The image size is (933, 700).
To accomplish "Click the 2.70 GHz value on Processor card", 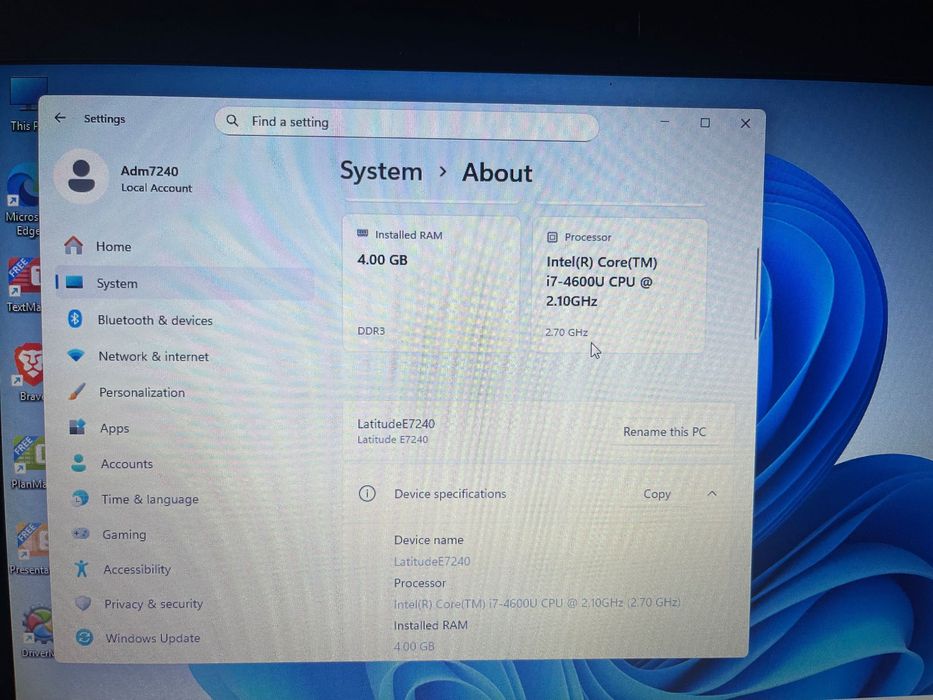I will (x=566, y=332).
